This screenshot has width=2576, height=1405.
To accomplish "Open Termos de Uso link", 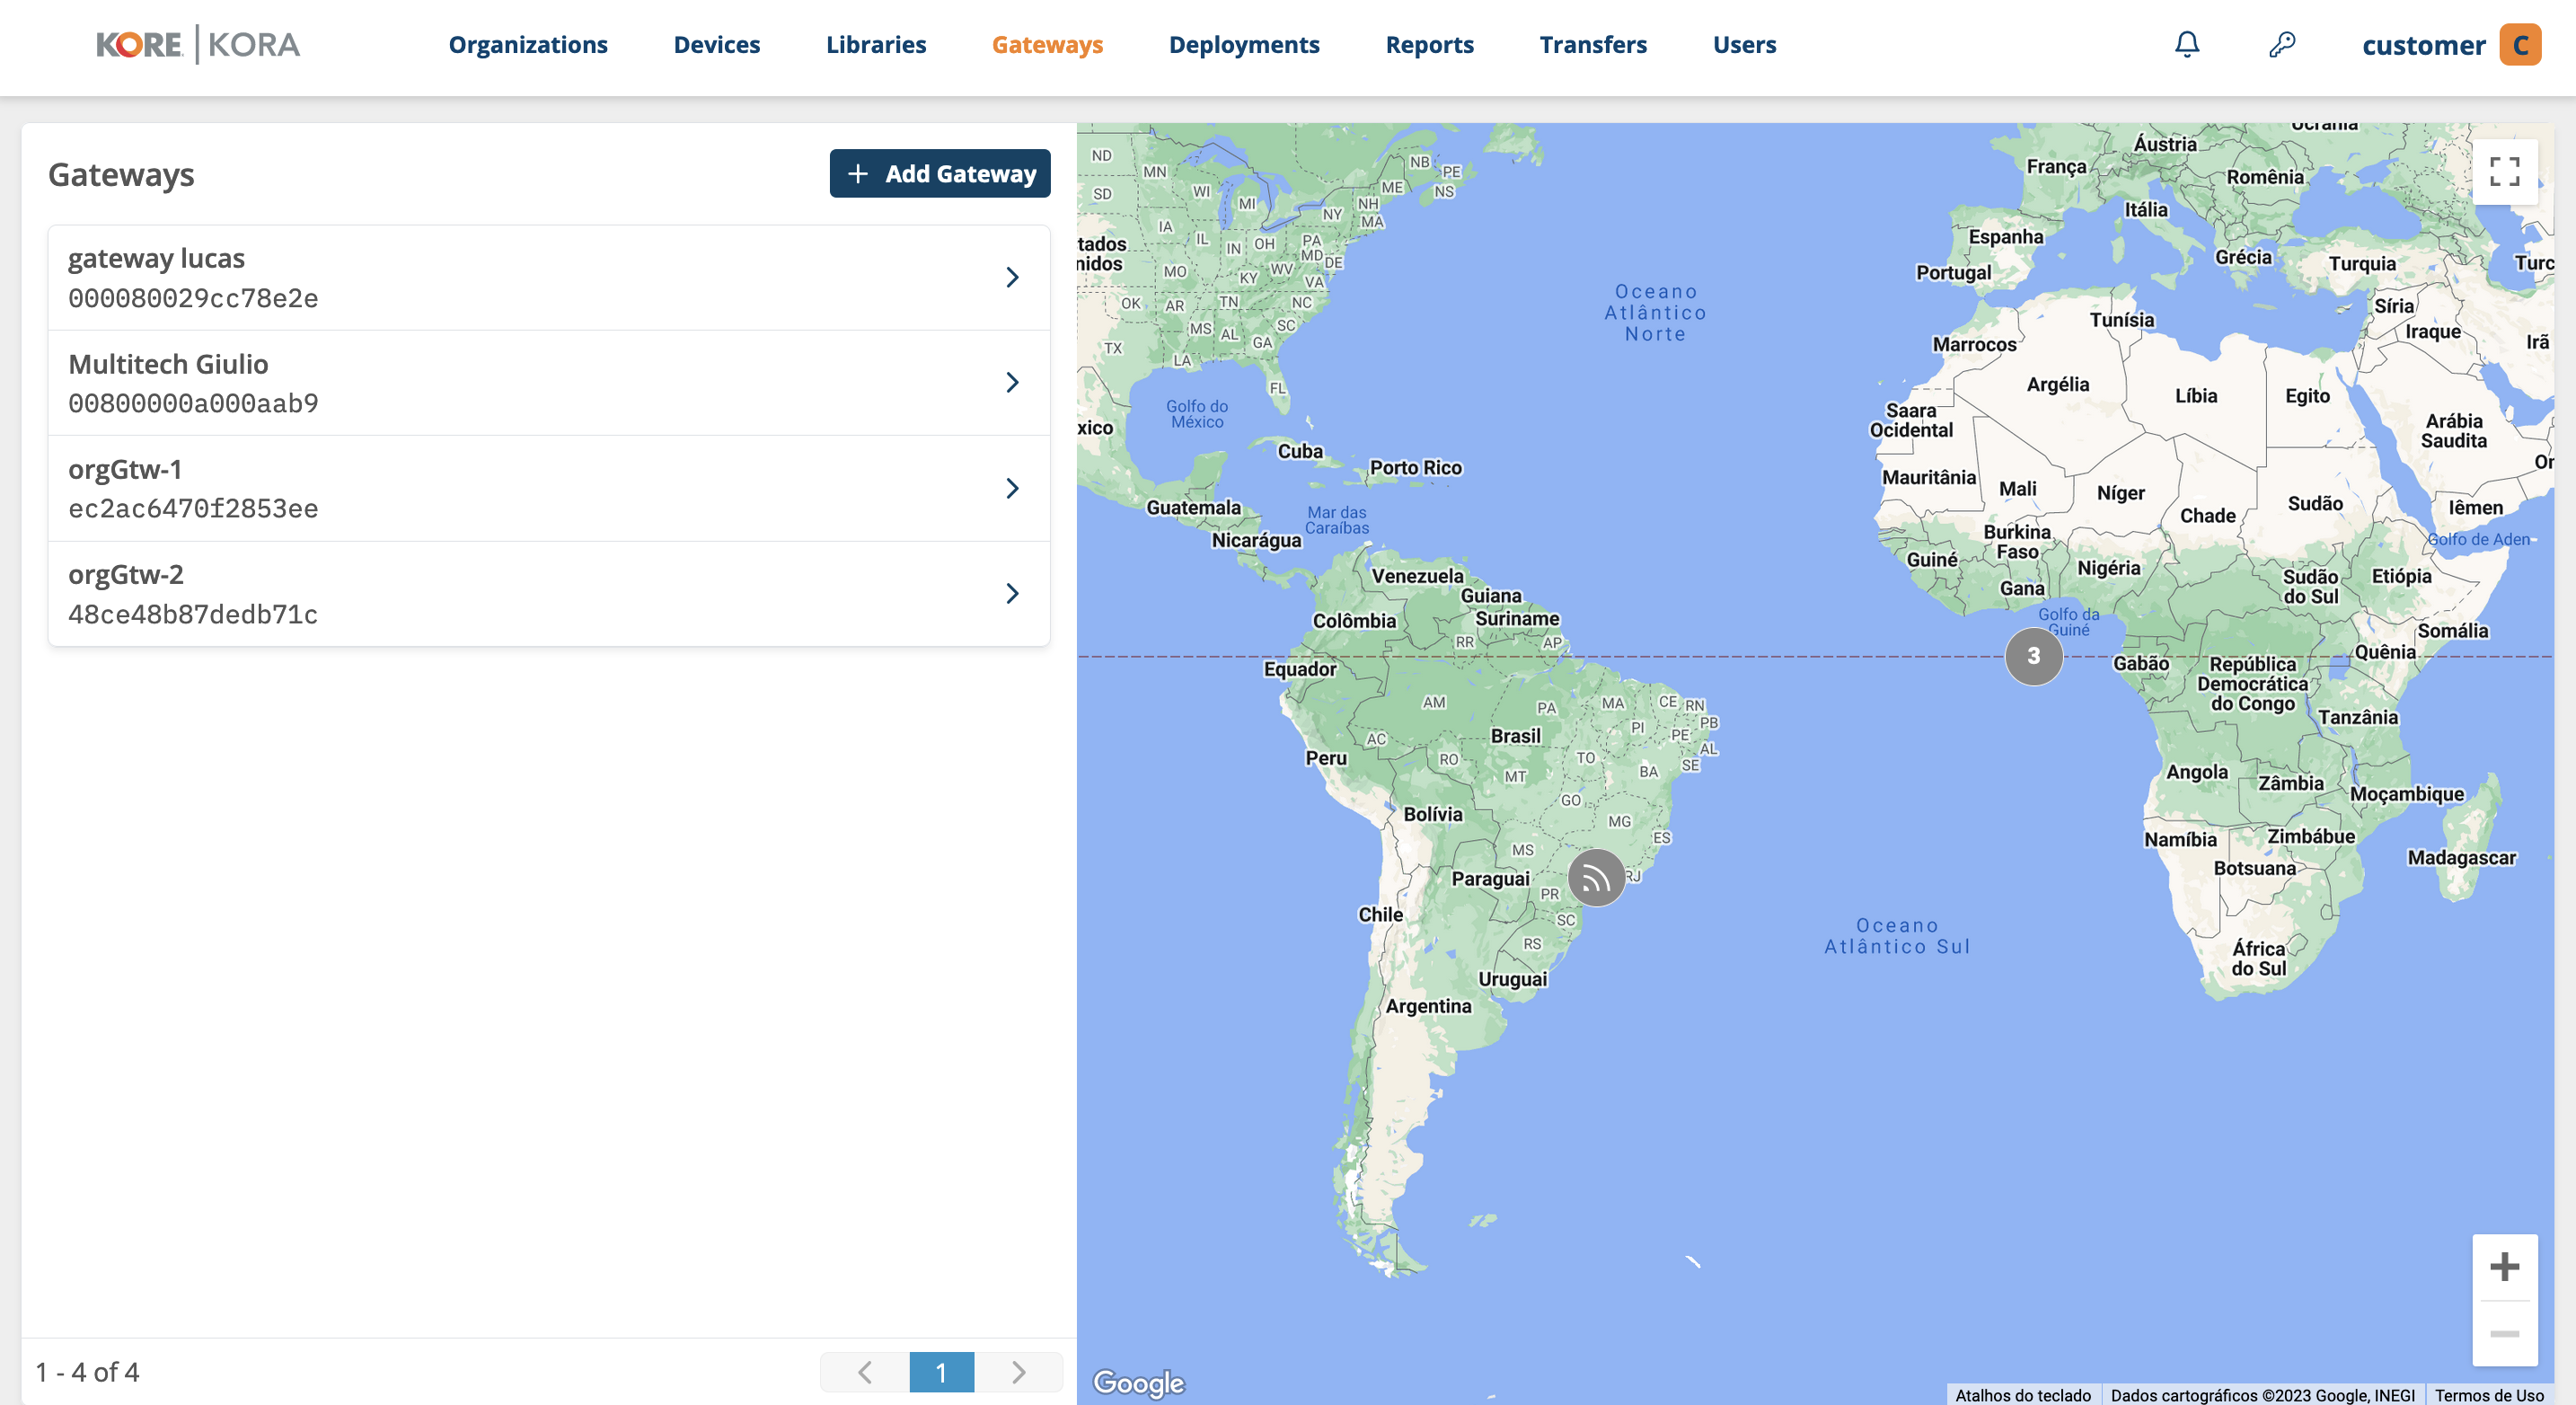I will 2488,1395.
